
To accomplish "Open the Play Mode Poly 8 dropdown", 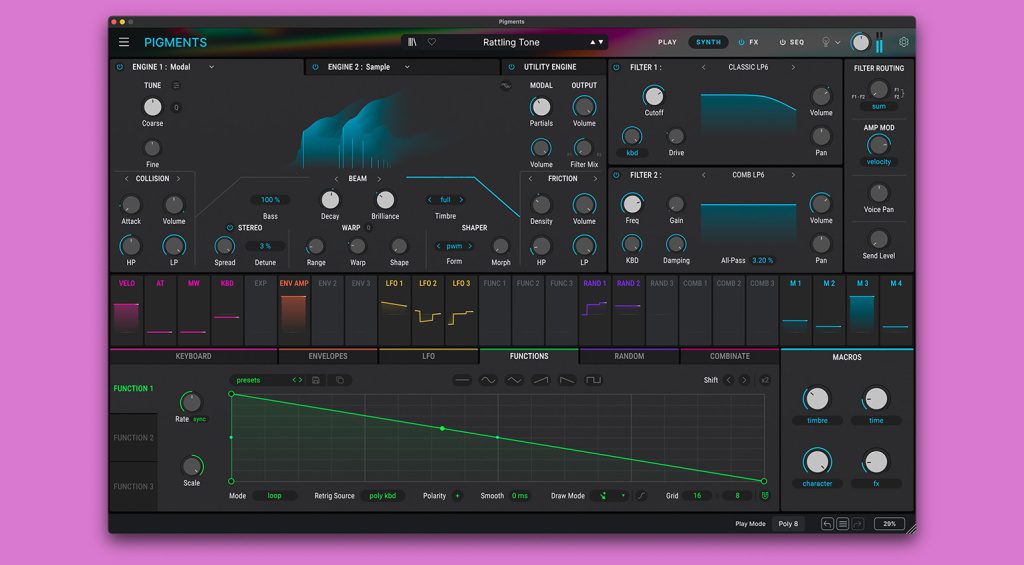I will 788,524.
